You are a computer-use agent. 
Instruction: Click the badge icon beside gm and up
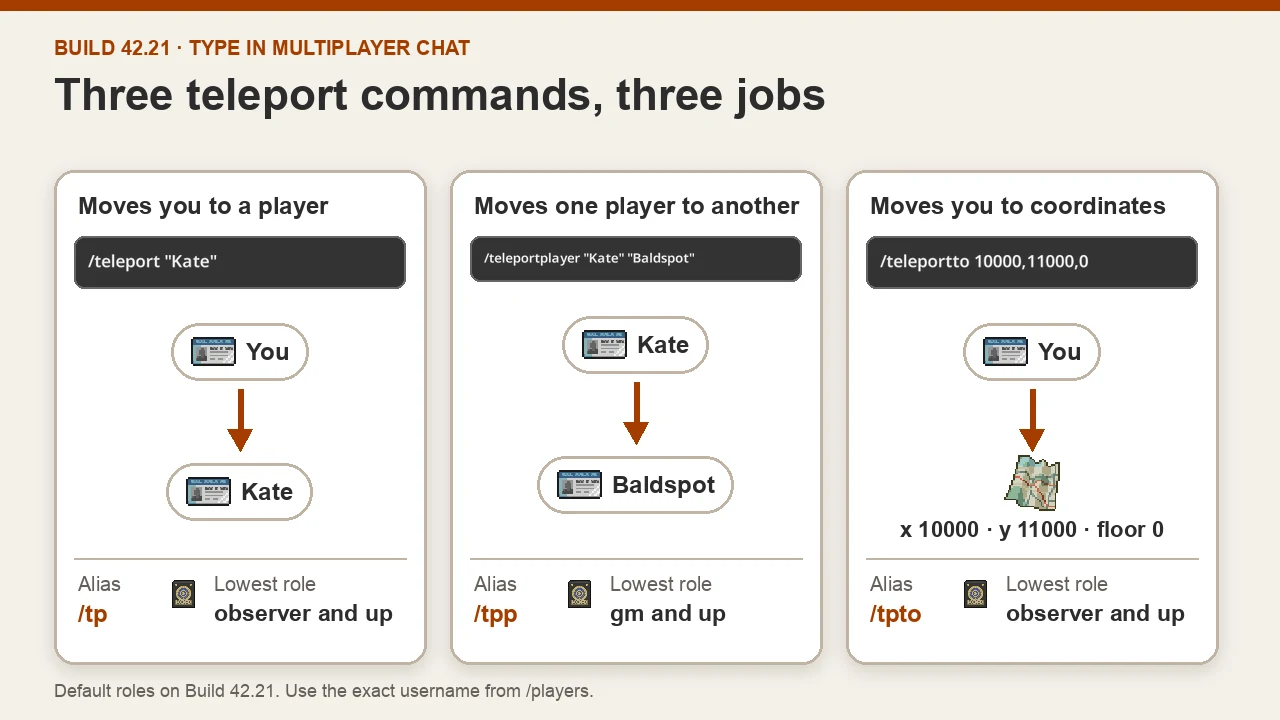[579, 594]
